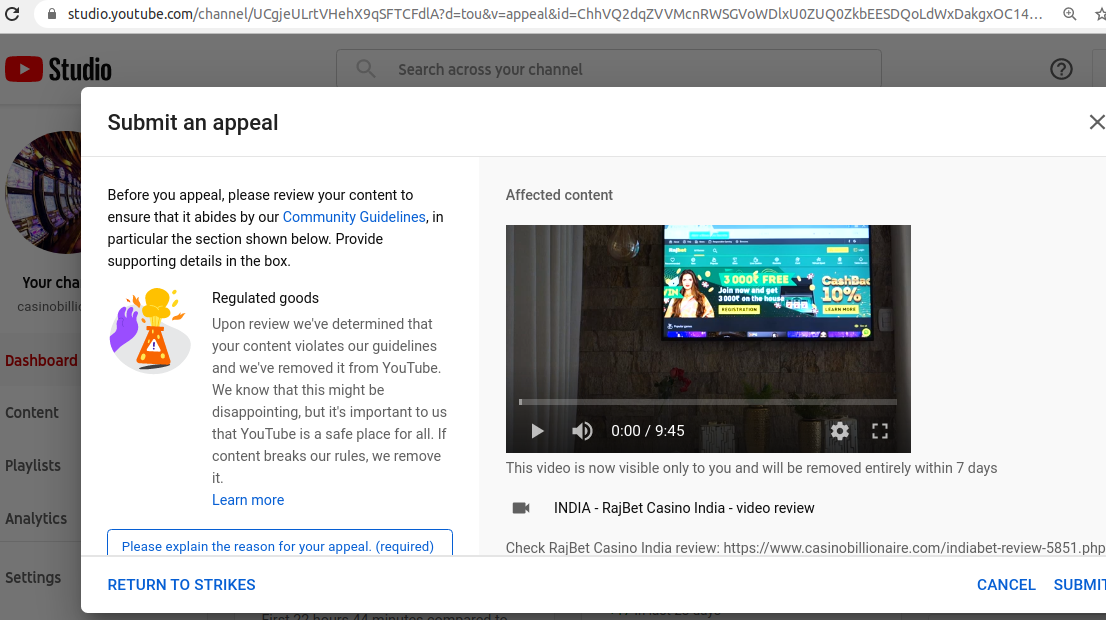This screenshot has width=1106, height=620.
Task: Open Analytics in the sidebar
Action: click(x=36, y=518)
